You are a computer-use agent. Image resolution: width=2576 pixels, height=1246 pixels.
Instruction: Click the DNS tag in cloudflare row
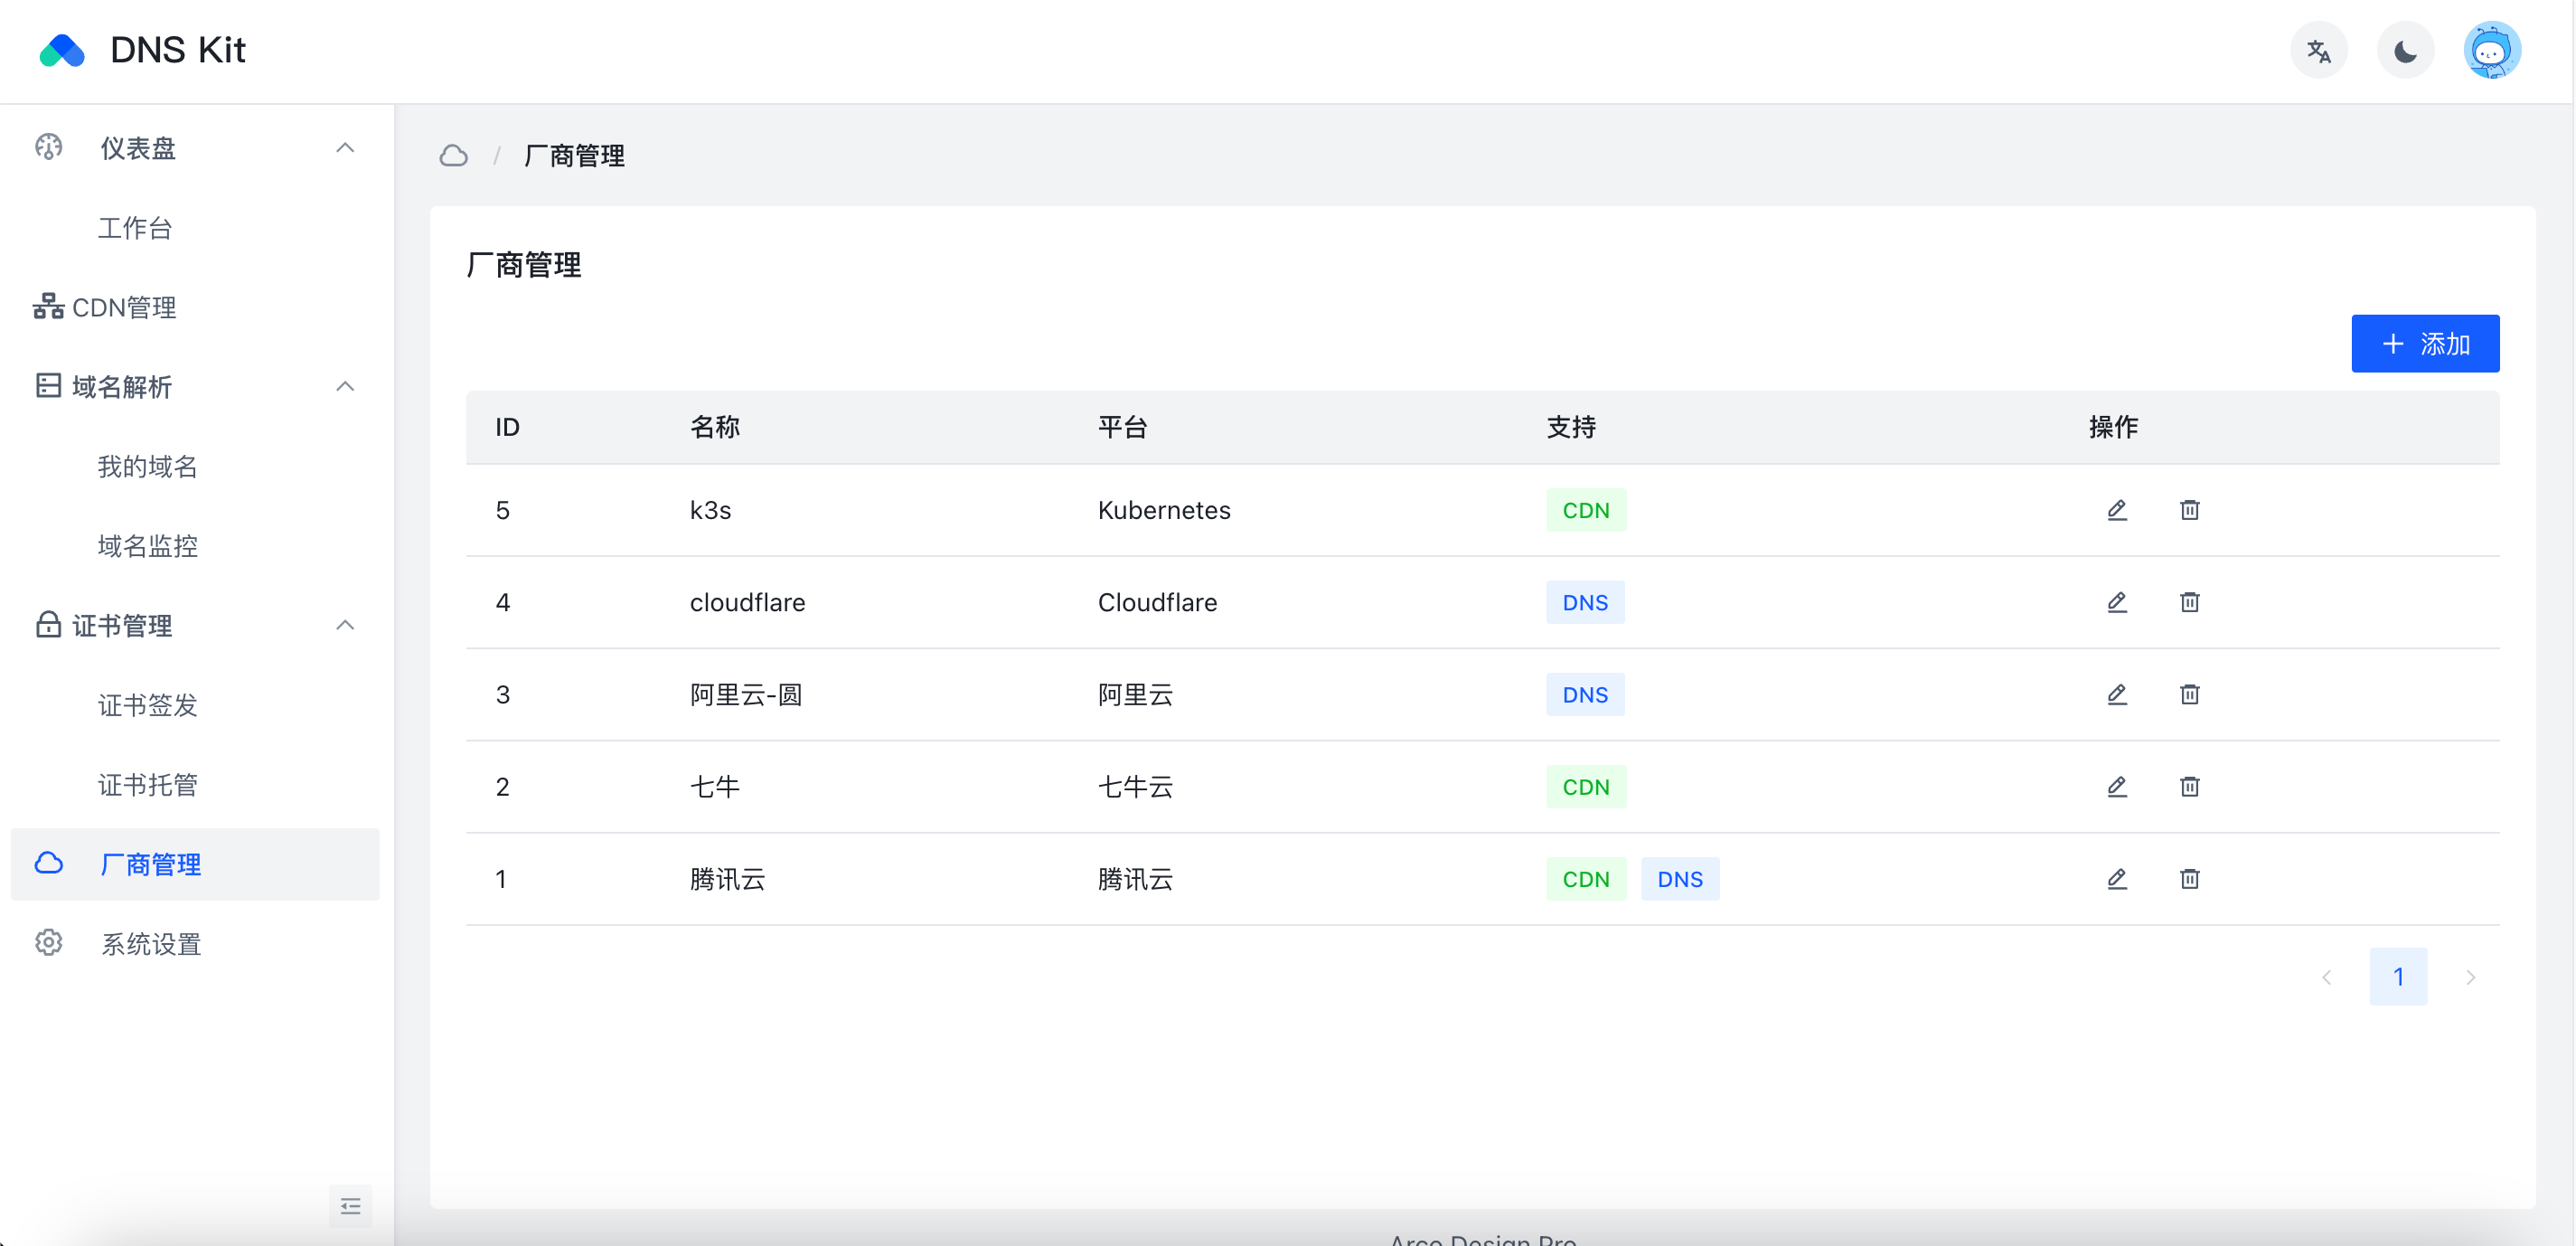point(1585,602)
